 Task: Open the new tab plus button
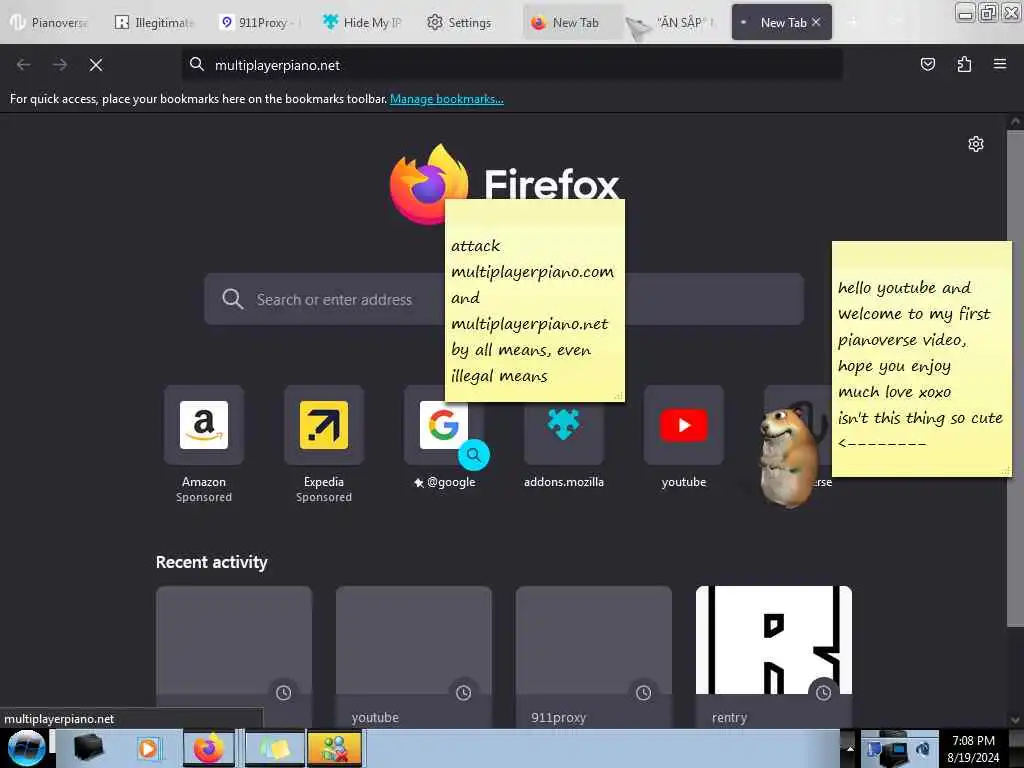tap(852, 22)
